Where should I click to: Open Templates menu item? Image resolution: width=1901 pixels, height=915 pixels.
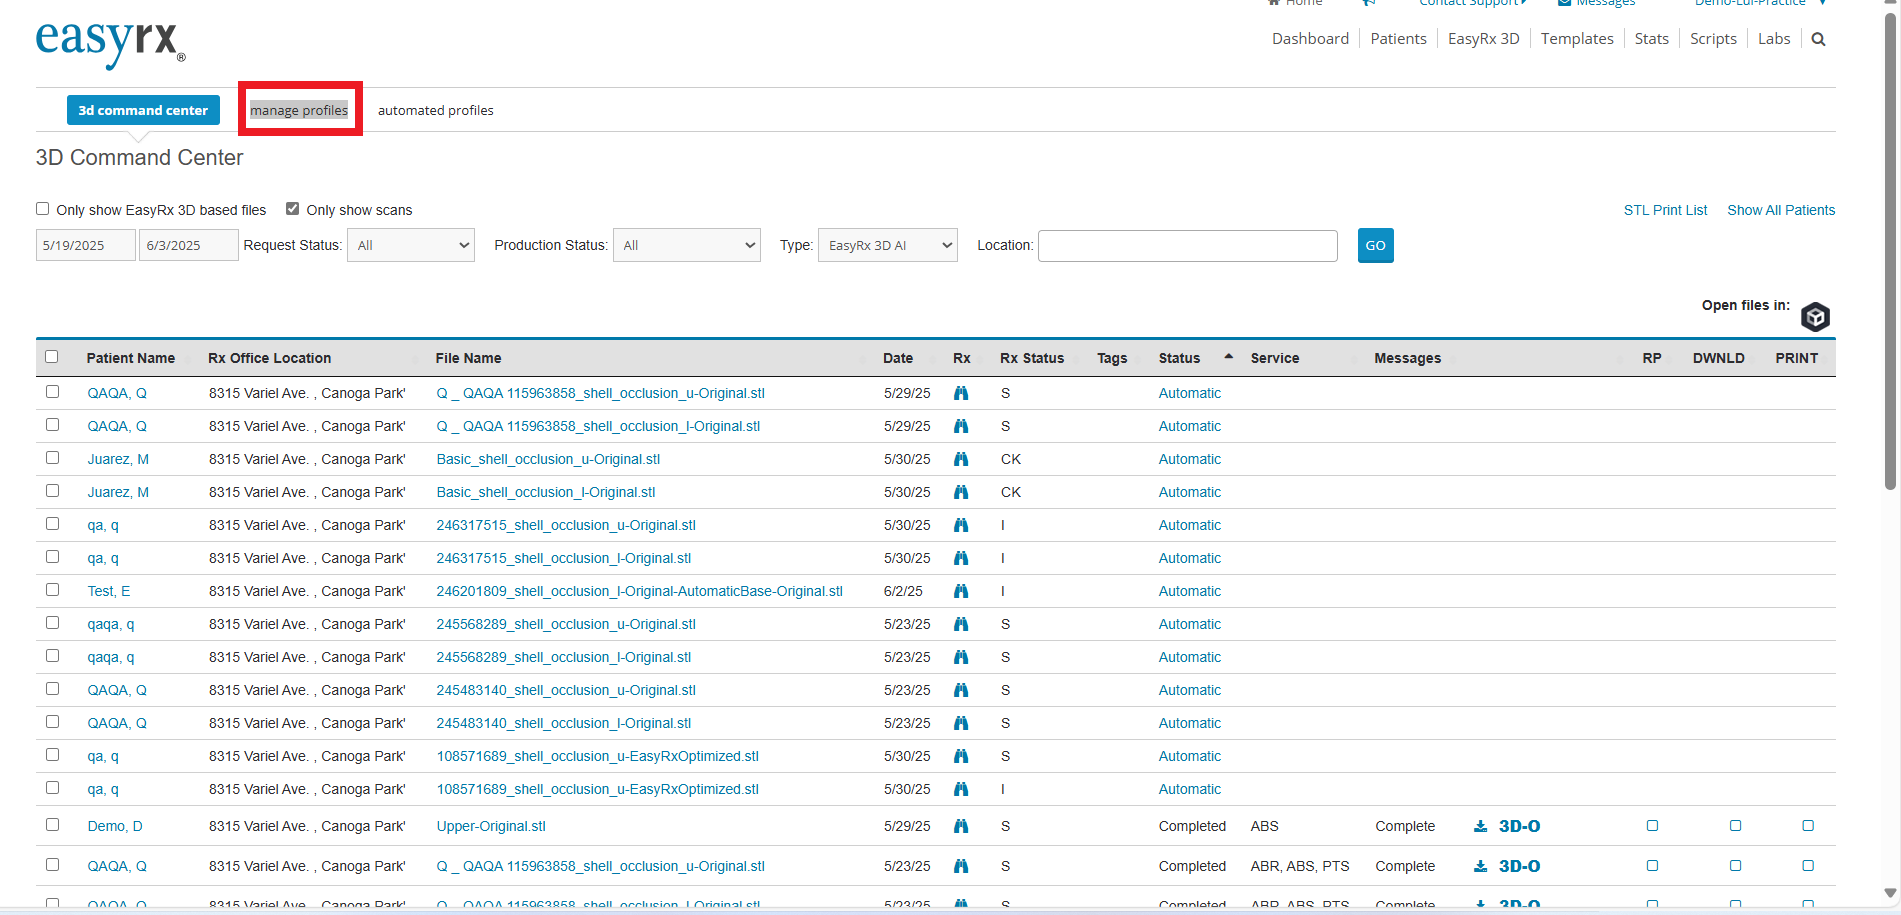[x=1577, y=39]
